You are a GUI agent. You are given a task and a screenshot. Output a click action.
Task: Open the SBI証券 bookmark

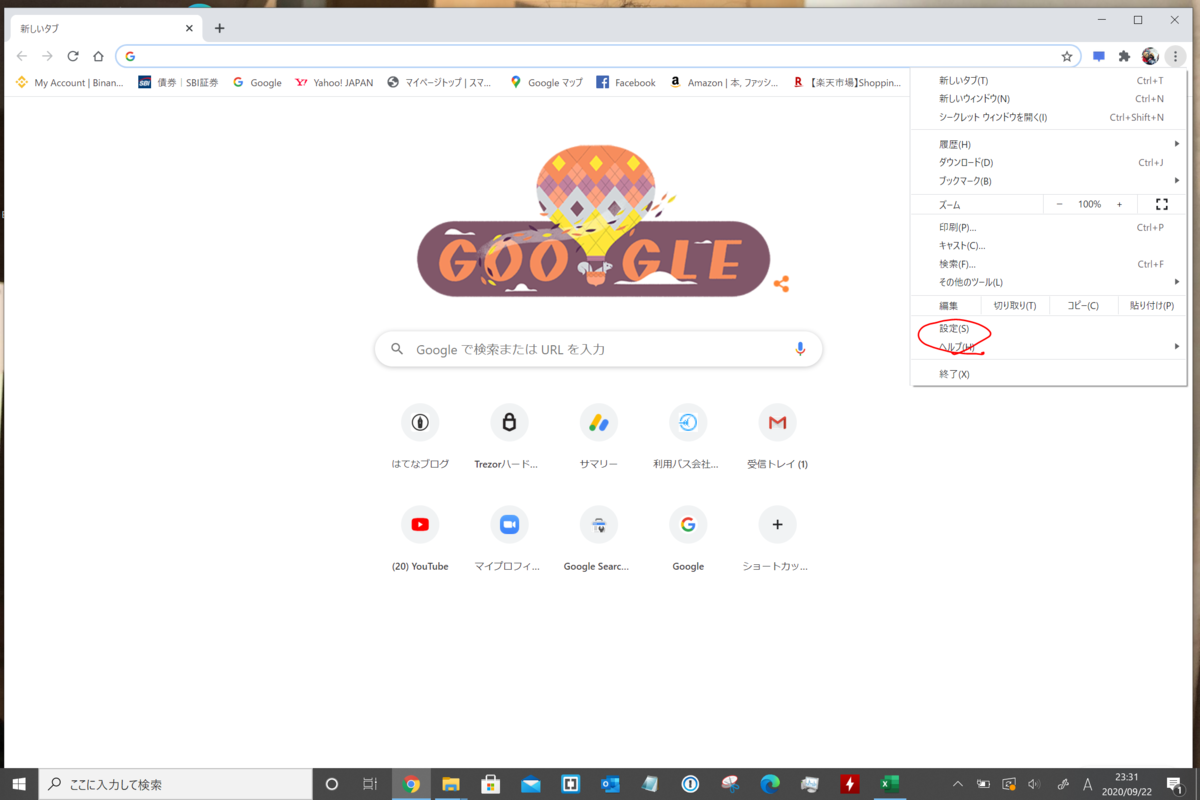[178, 83]
